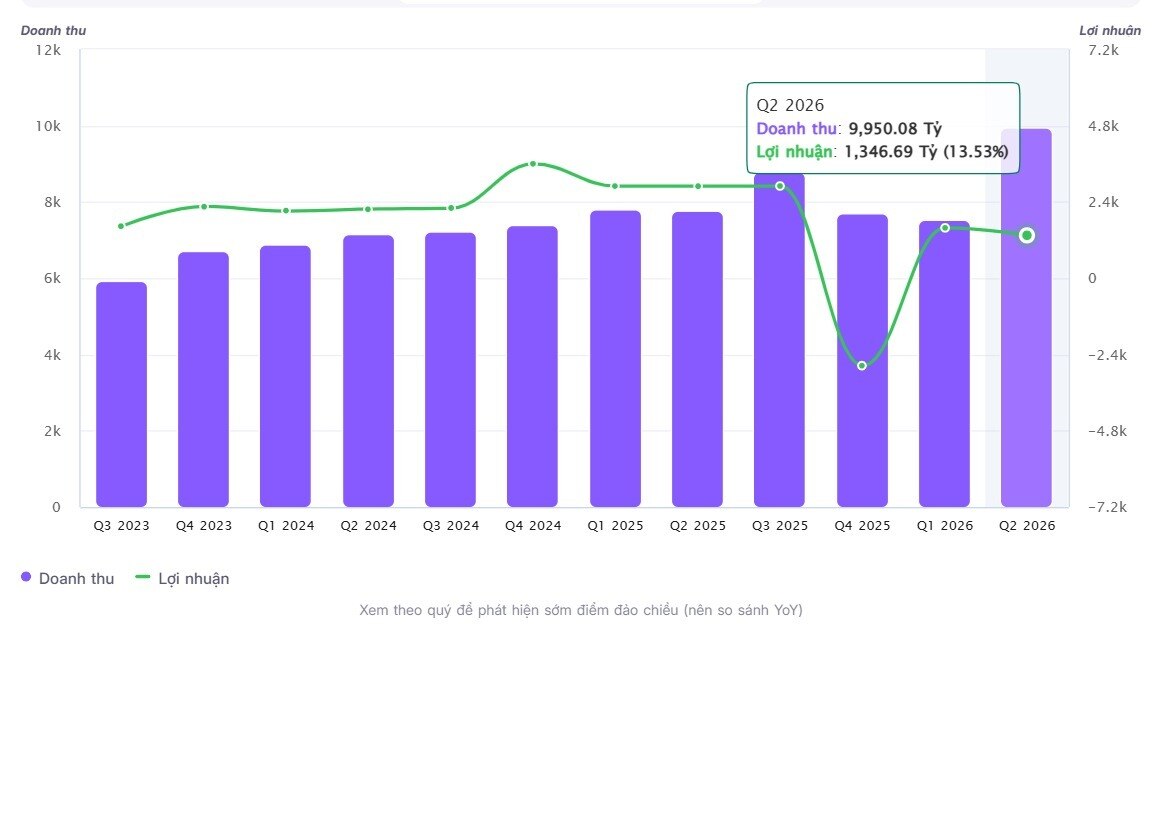Viewport: 1162px width, 835px height.
Task: Click the profit line point at Q1 2026
Action: click(945, 228)
